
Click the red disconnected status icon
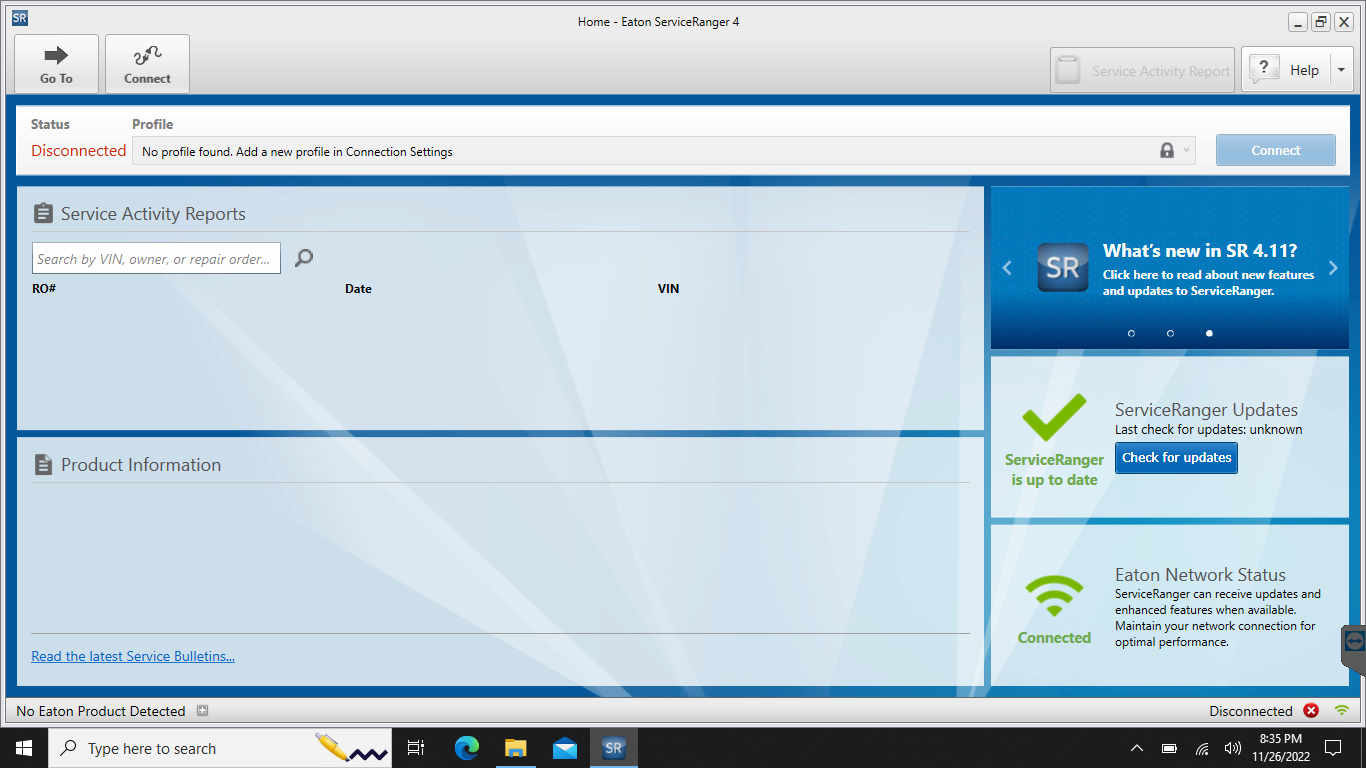pyautogui.click(x=1311, y=711)
